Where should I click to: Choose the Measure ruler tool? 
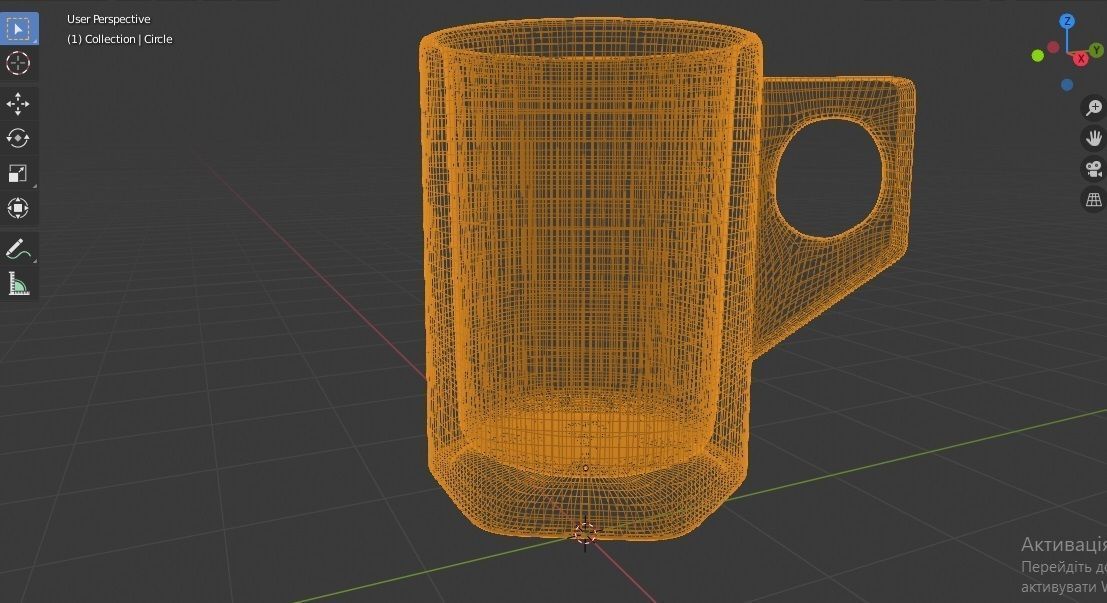click(x=18, y=283)
